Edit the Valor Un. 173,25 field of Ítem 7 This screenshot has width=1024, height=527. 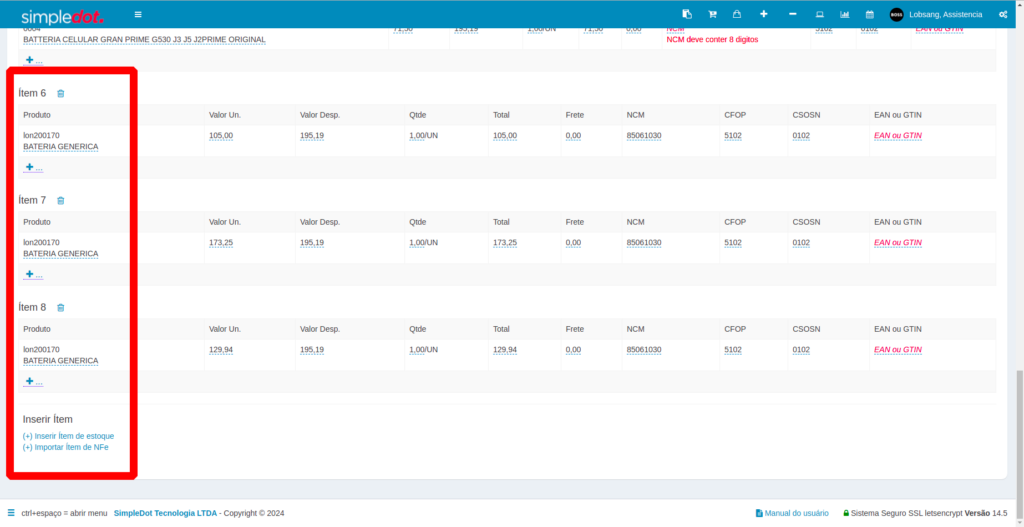pyautogui.click(x=221, y=242)
